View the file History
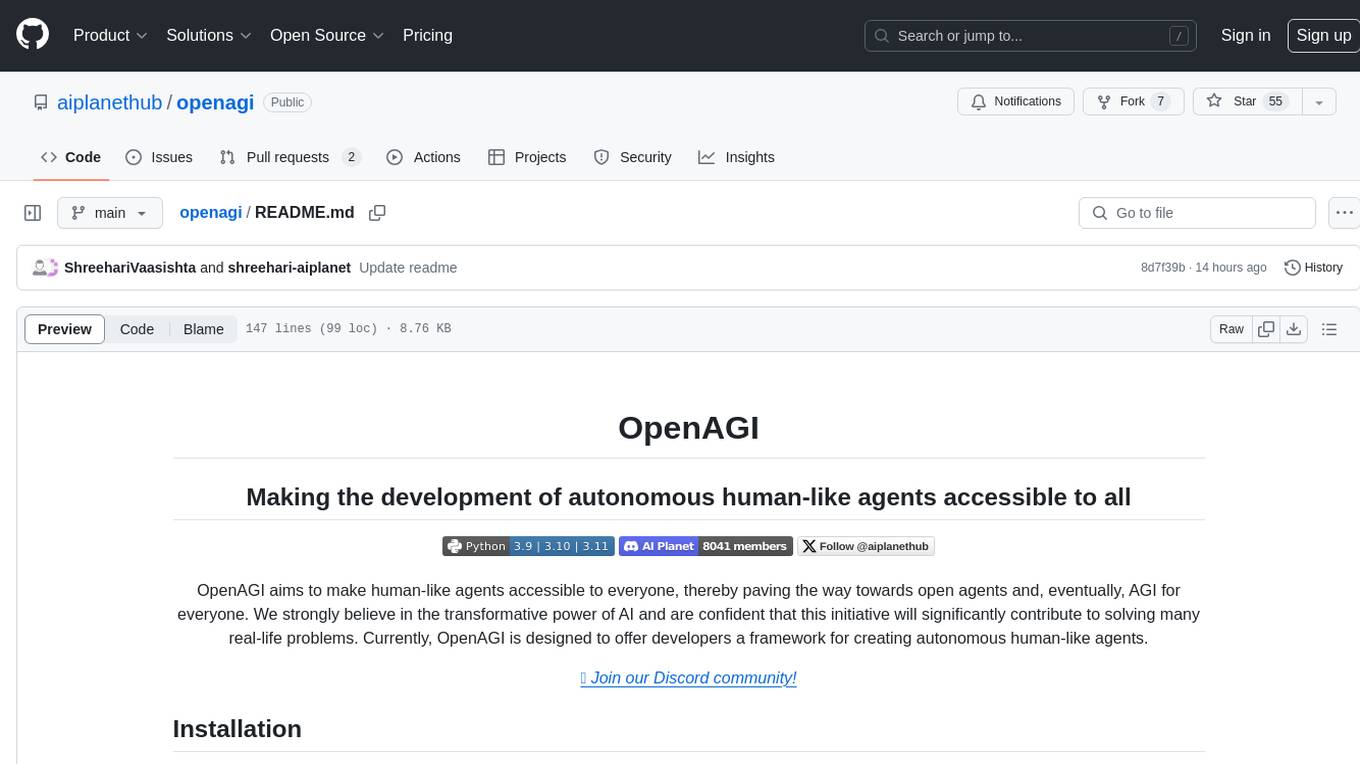 1313,267
